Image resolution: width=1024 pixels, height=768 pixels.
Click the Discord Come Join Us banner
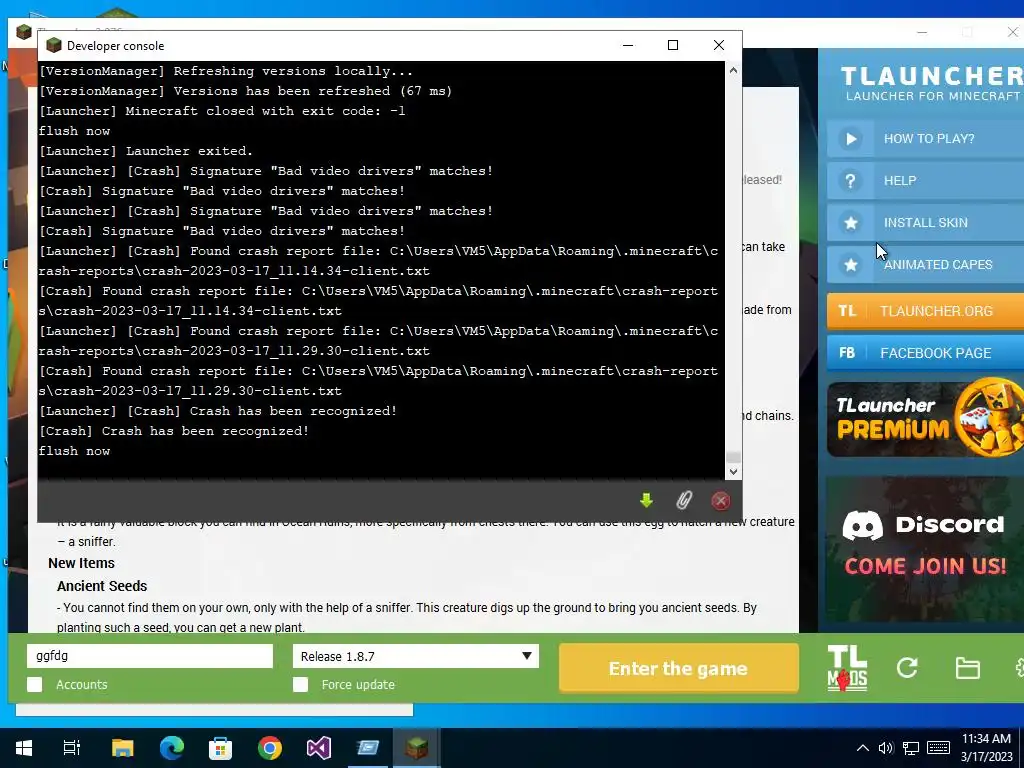point(924,549)
